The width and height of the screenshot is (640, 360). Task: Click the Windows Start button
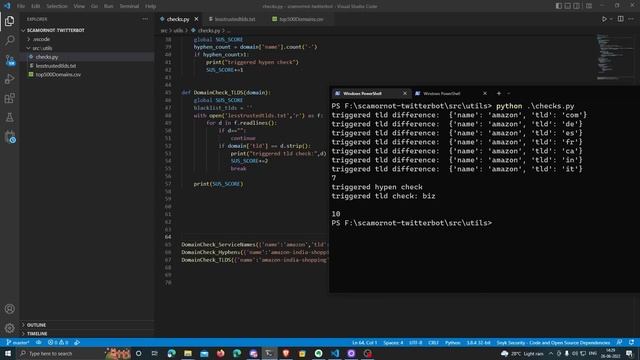(x=7, y=353)
